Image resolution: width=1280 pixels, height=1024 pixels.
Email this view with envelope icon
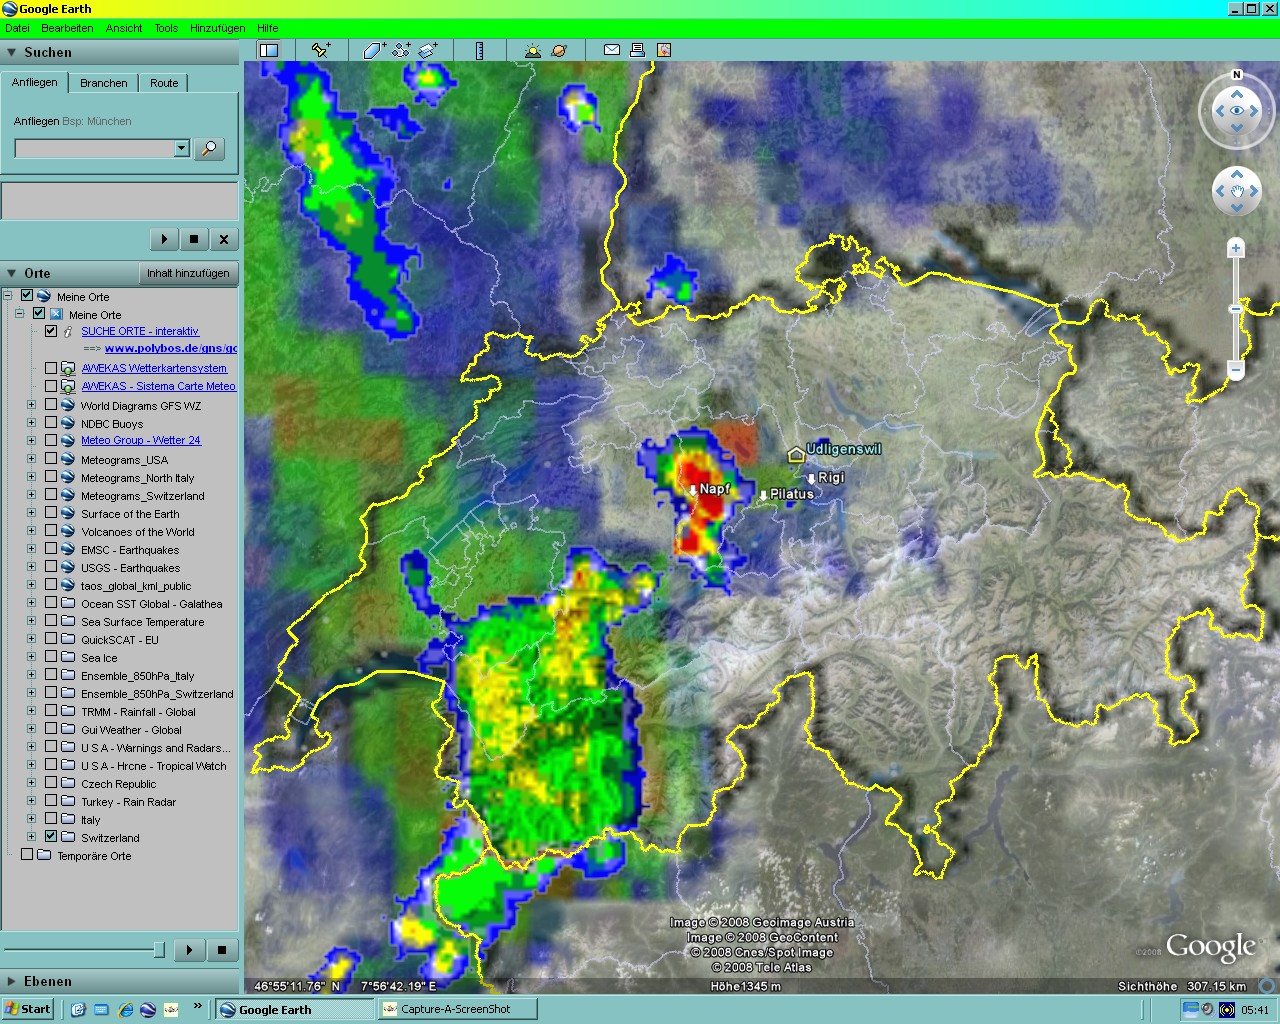612,50
